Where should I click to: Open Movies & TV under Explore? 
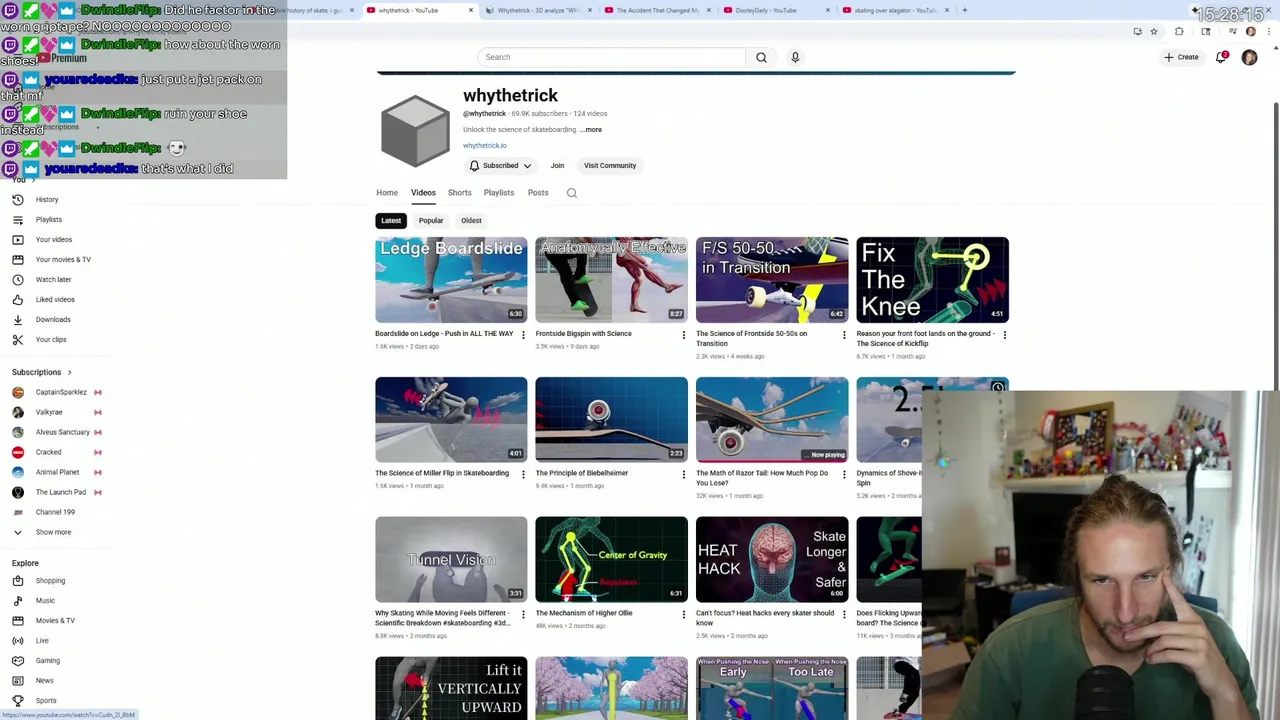click(x=55, y=620)
